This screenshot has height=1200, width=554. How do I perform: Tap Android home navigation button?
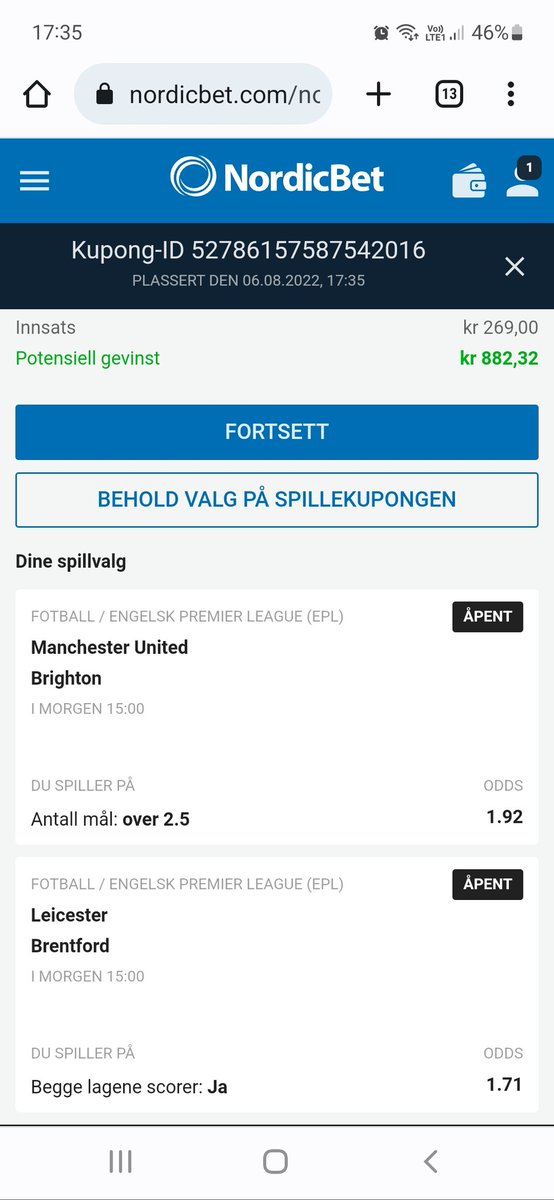pos(276,1161)
